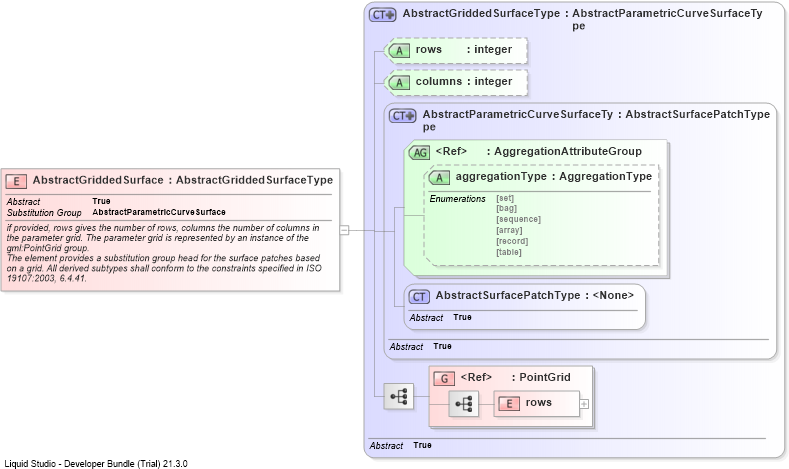Screen dimensions: 789x469
Task: Click the 'Enumerations' property label
Action: pos(457,199)
